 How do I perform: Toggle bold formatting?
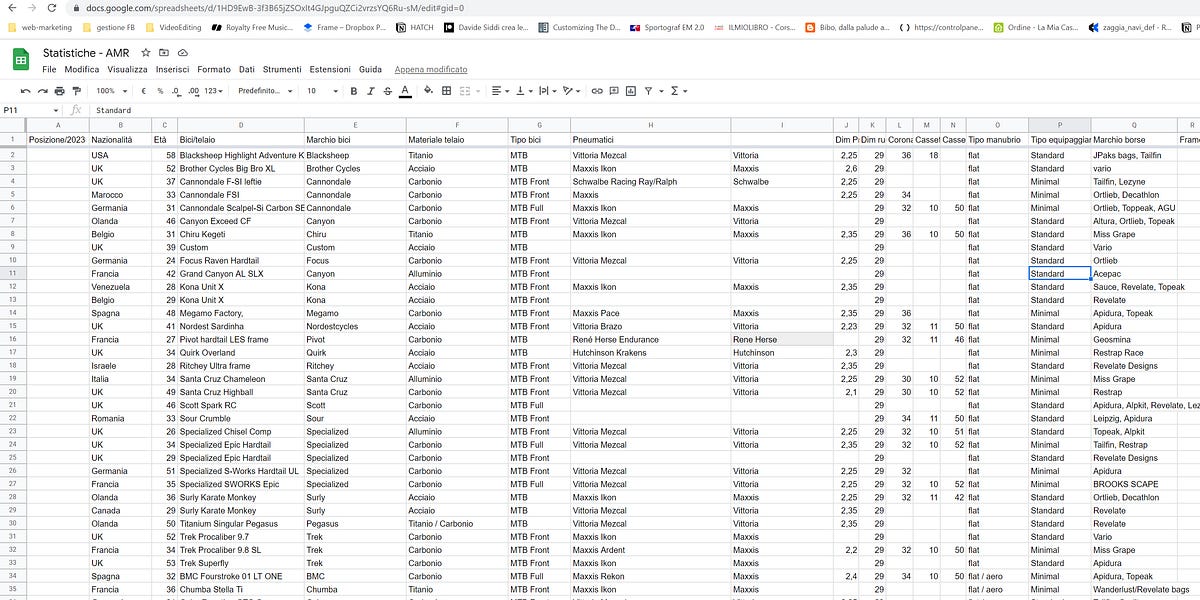pos(354,91)
